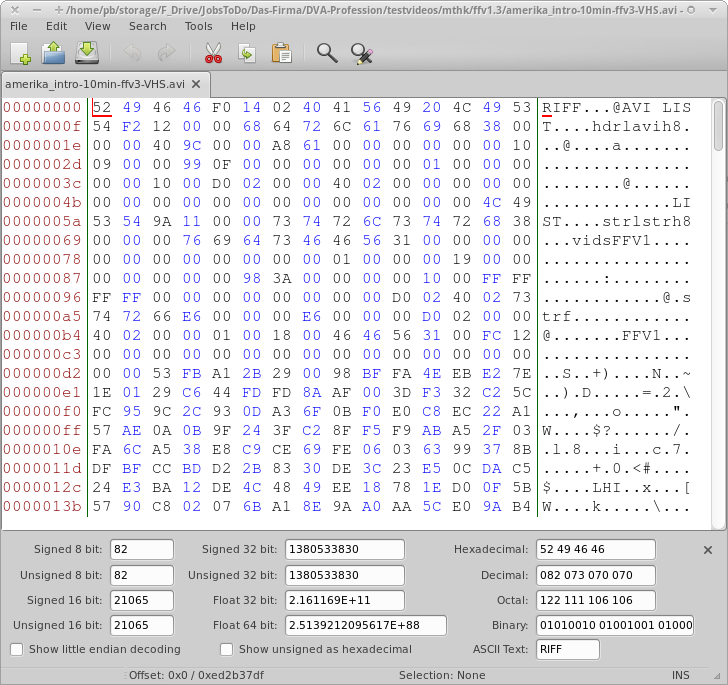Click the Binary value field
Viewport: 728px width, 685px height.
(614, 625)
